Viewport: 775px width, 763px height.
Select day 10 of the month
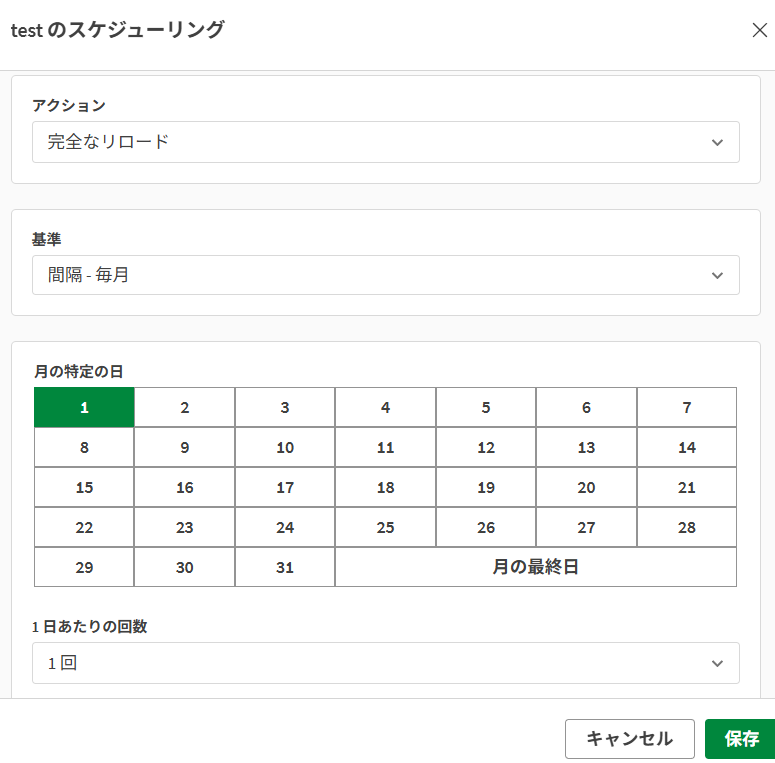[x=285, y=448]
